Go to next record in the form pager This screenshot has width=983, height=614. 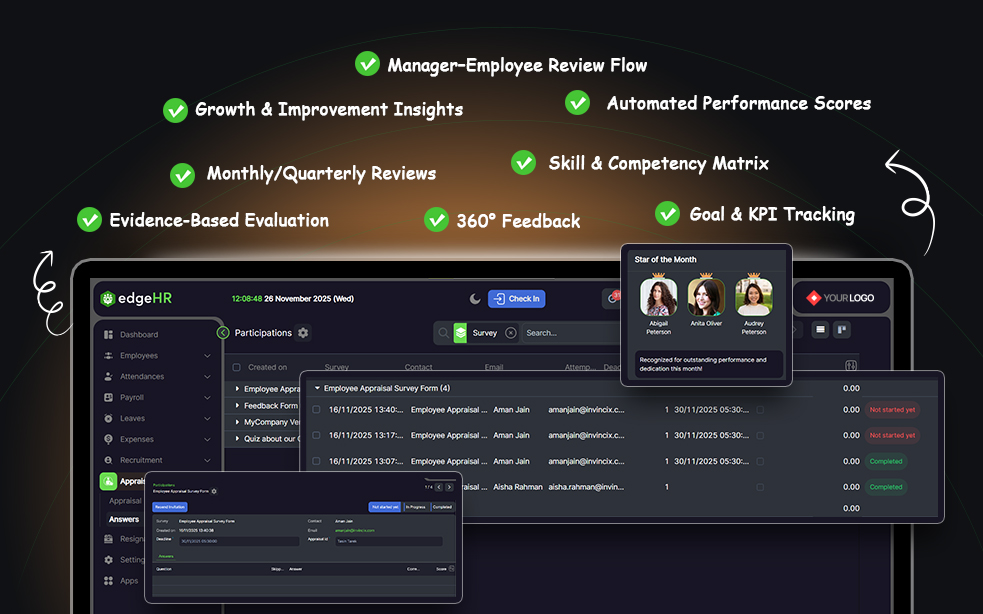450,487
